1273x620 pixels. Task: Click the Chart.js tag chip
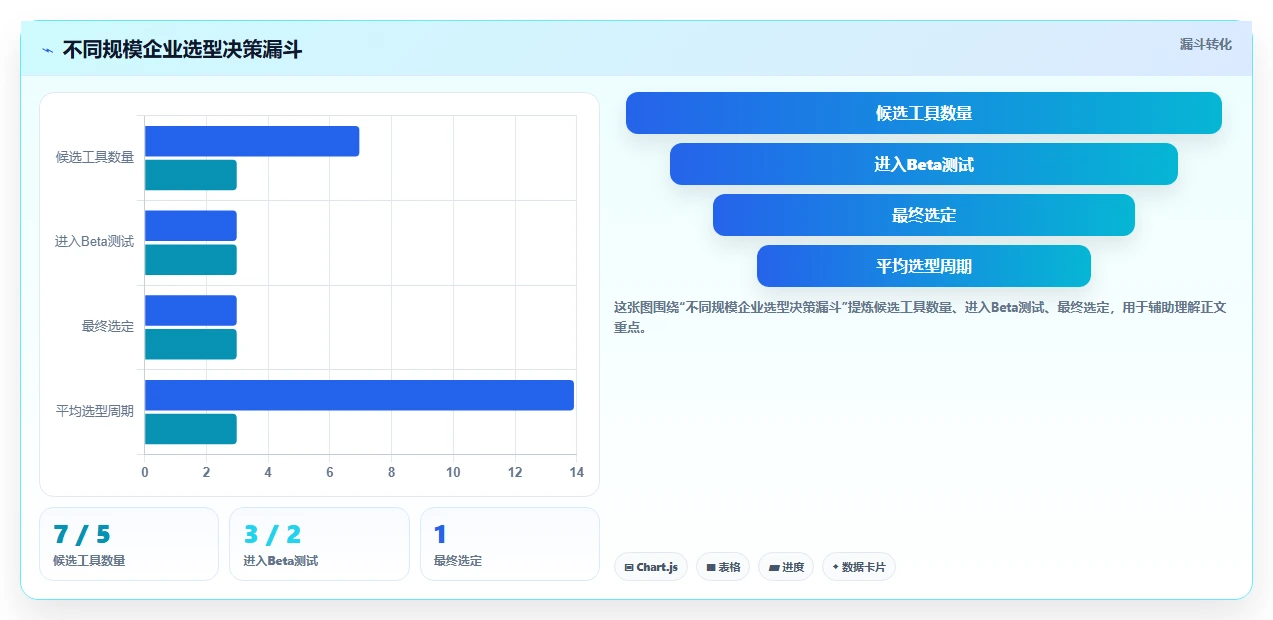click(x=651, y=567)
